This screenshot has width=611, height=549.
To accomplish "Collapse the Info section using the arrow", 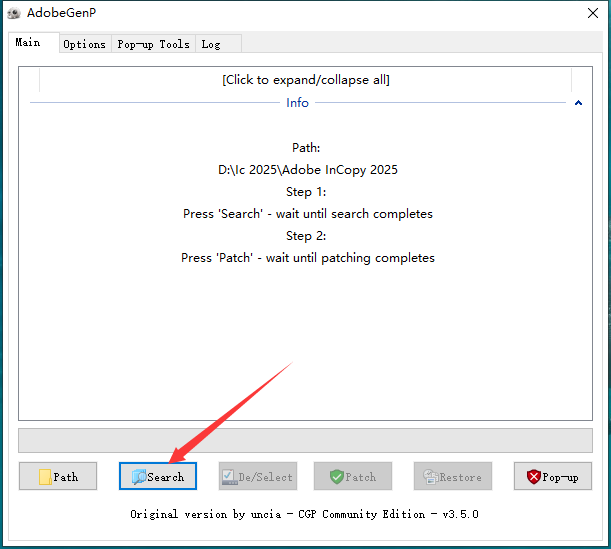I will click(x=578, y=103).
